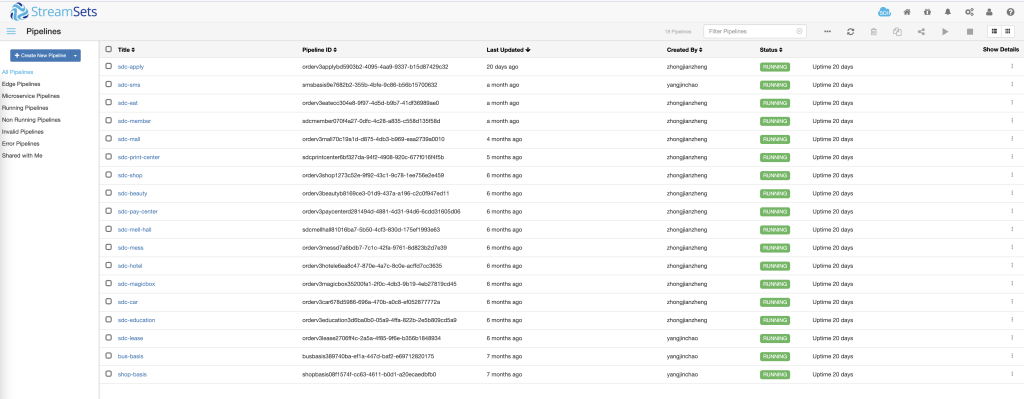Open row actions menu for sdc-sms

[1012, 84]
